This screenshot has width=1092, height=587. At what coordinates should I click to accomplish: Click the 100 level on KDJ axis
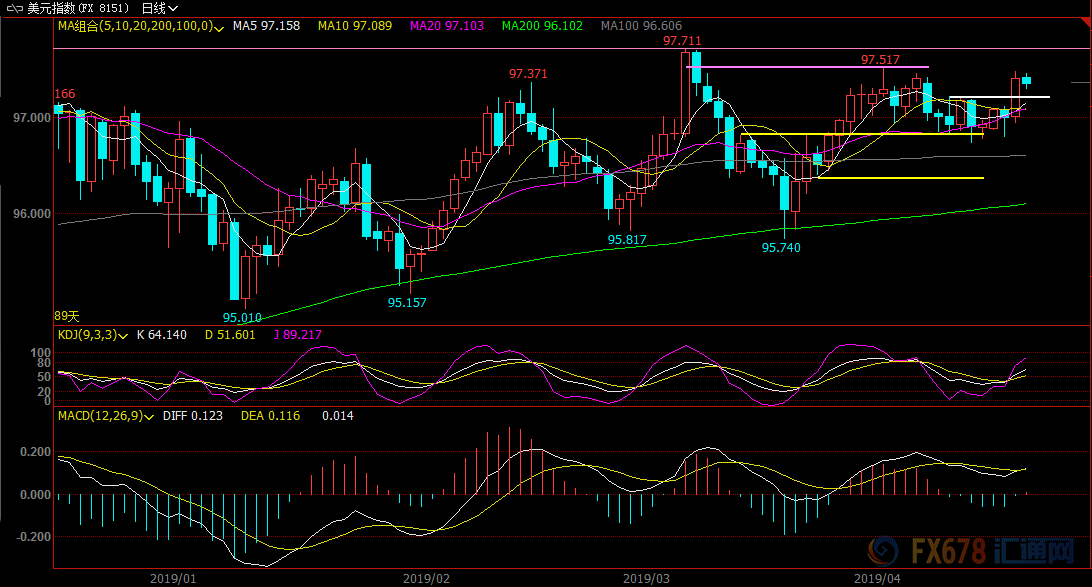pyautogui.click(x=41, y=353)
